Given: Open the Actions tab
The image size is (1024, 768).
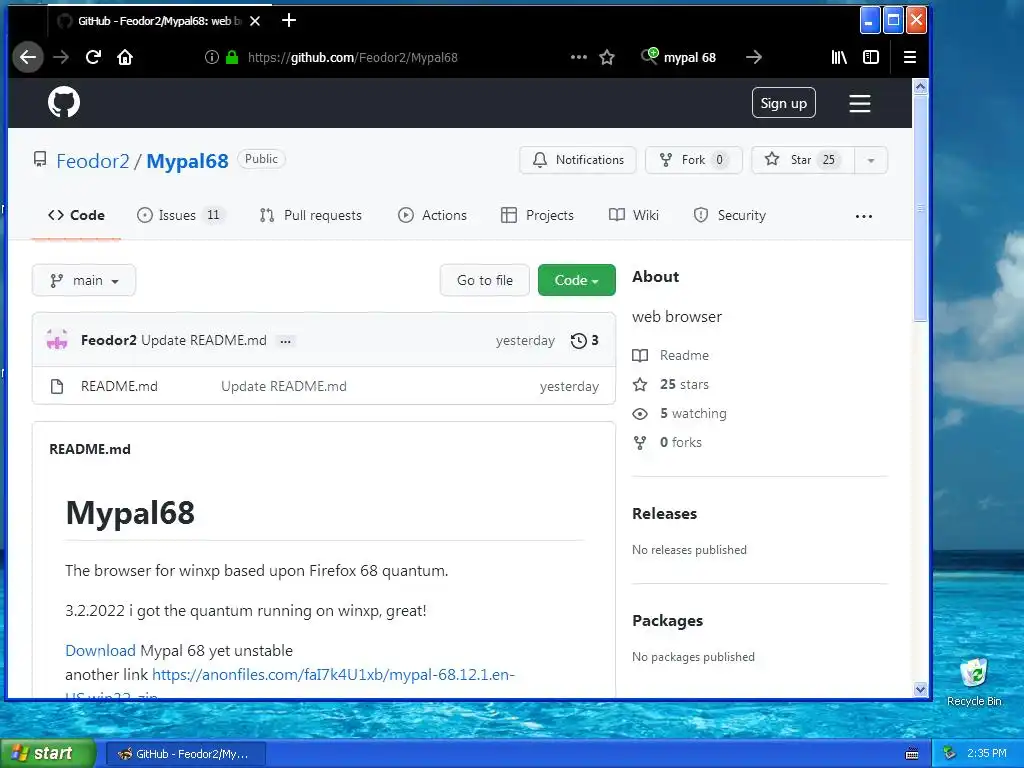Looking at the screenshot, I should pyautogui.click(x=432, y=216).
